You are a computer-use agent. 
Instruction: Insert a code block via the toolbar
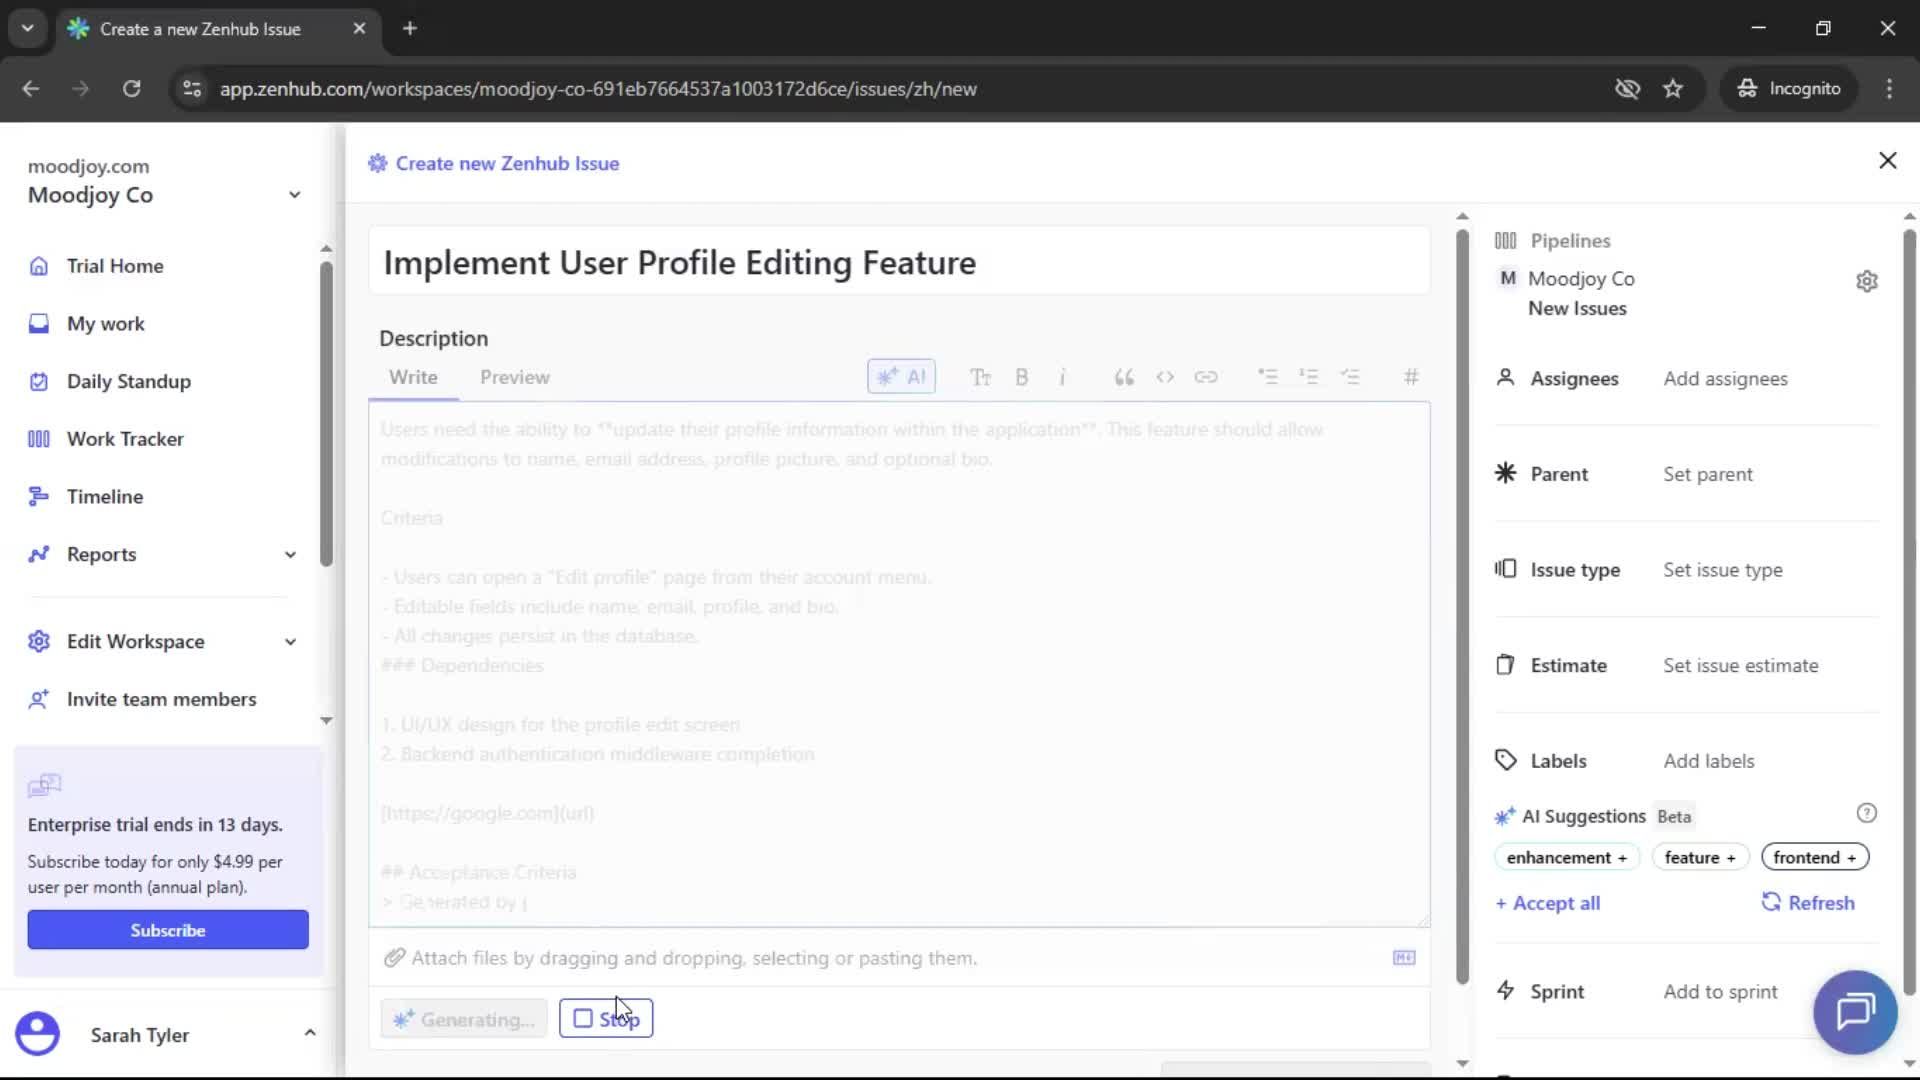click(1165, 377)
